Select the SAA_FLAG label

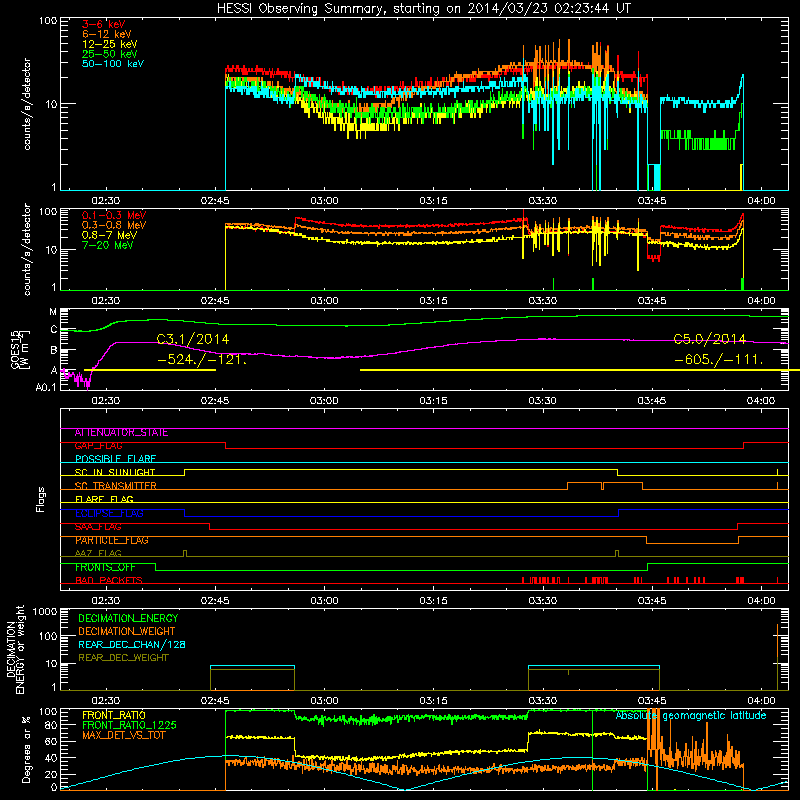[98, 527]
